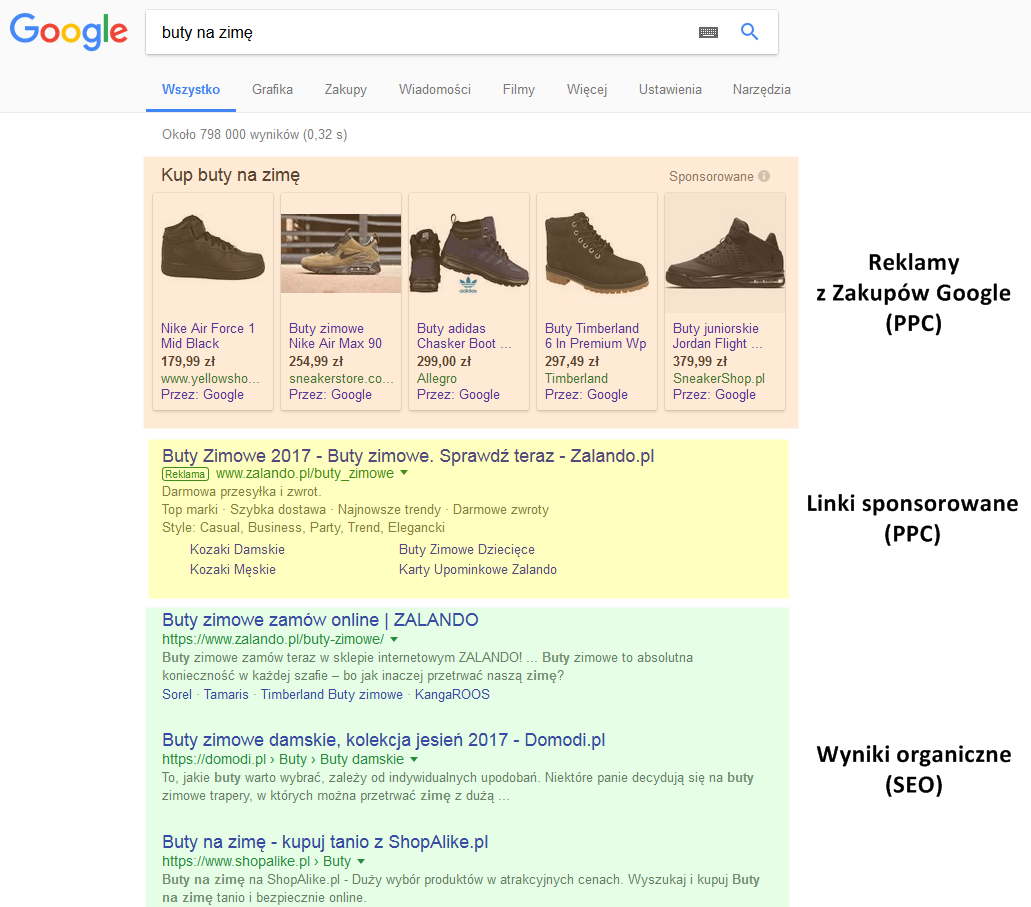Click the sneakerstore.co... seller link
Viewport: 1031px width, 907px height.
341,378
